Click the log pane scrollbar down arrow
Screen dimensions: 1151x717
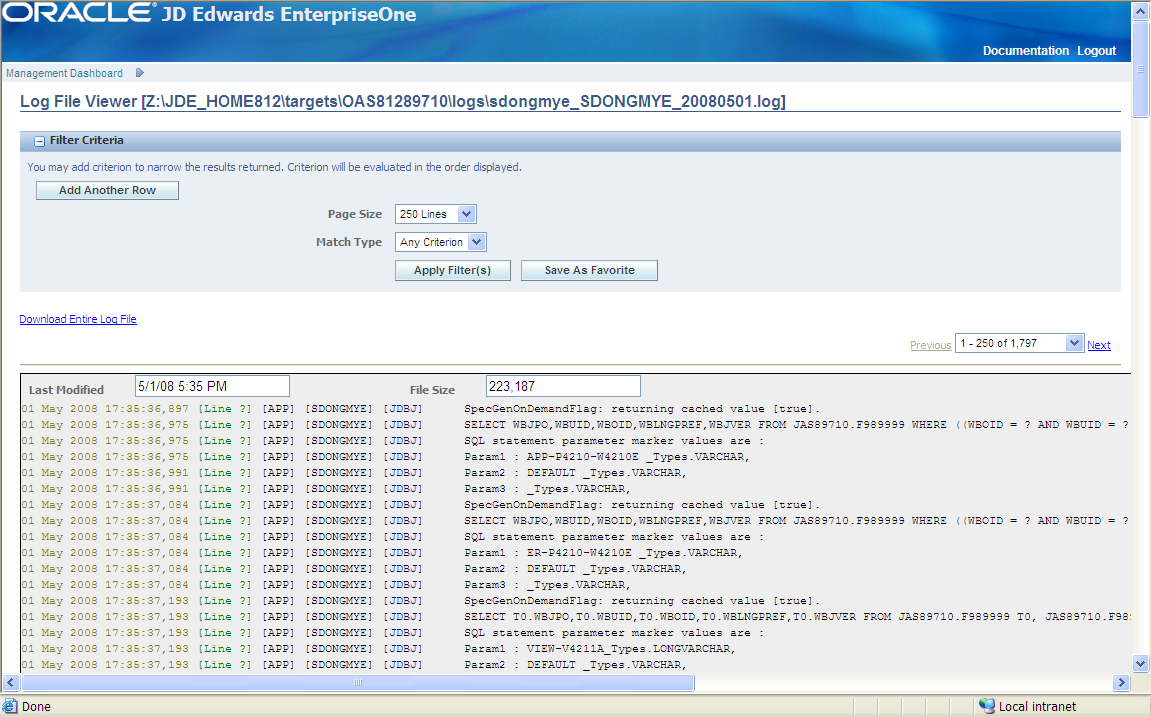click(x=1140, y=663)
